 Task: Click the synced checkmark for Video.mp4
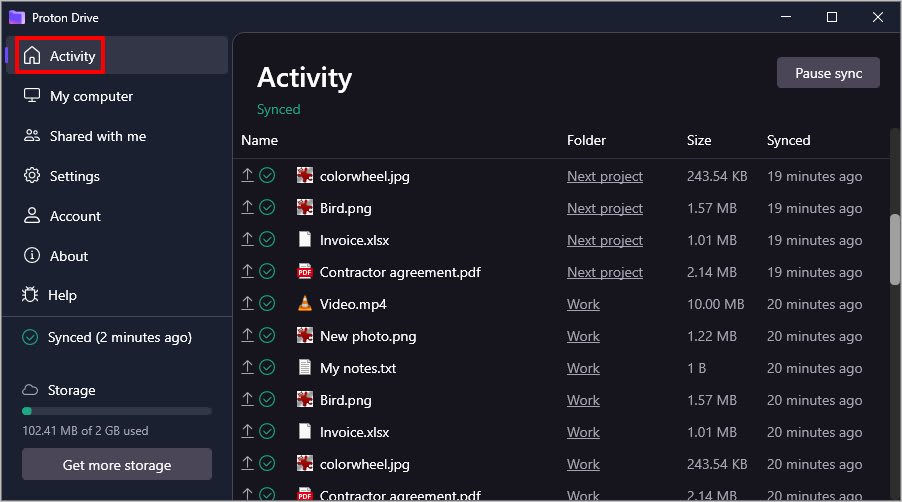[x=267, y=303]
